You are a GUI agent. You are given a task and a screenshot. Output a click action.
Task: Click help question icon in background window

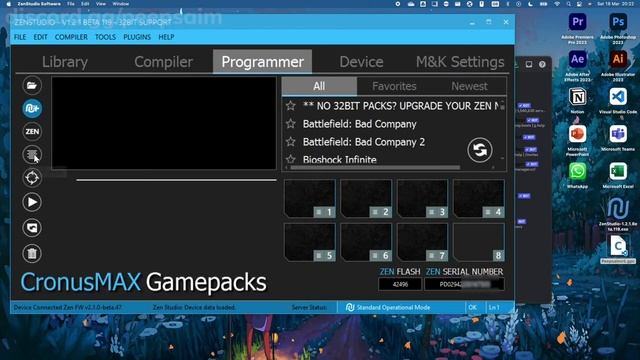pyautogui.click(x=542, y=64)
